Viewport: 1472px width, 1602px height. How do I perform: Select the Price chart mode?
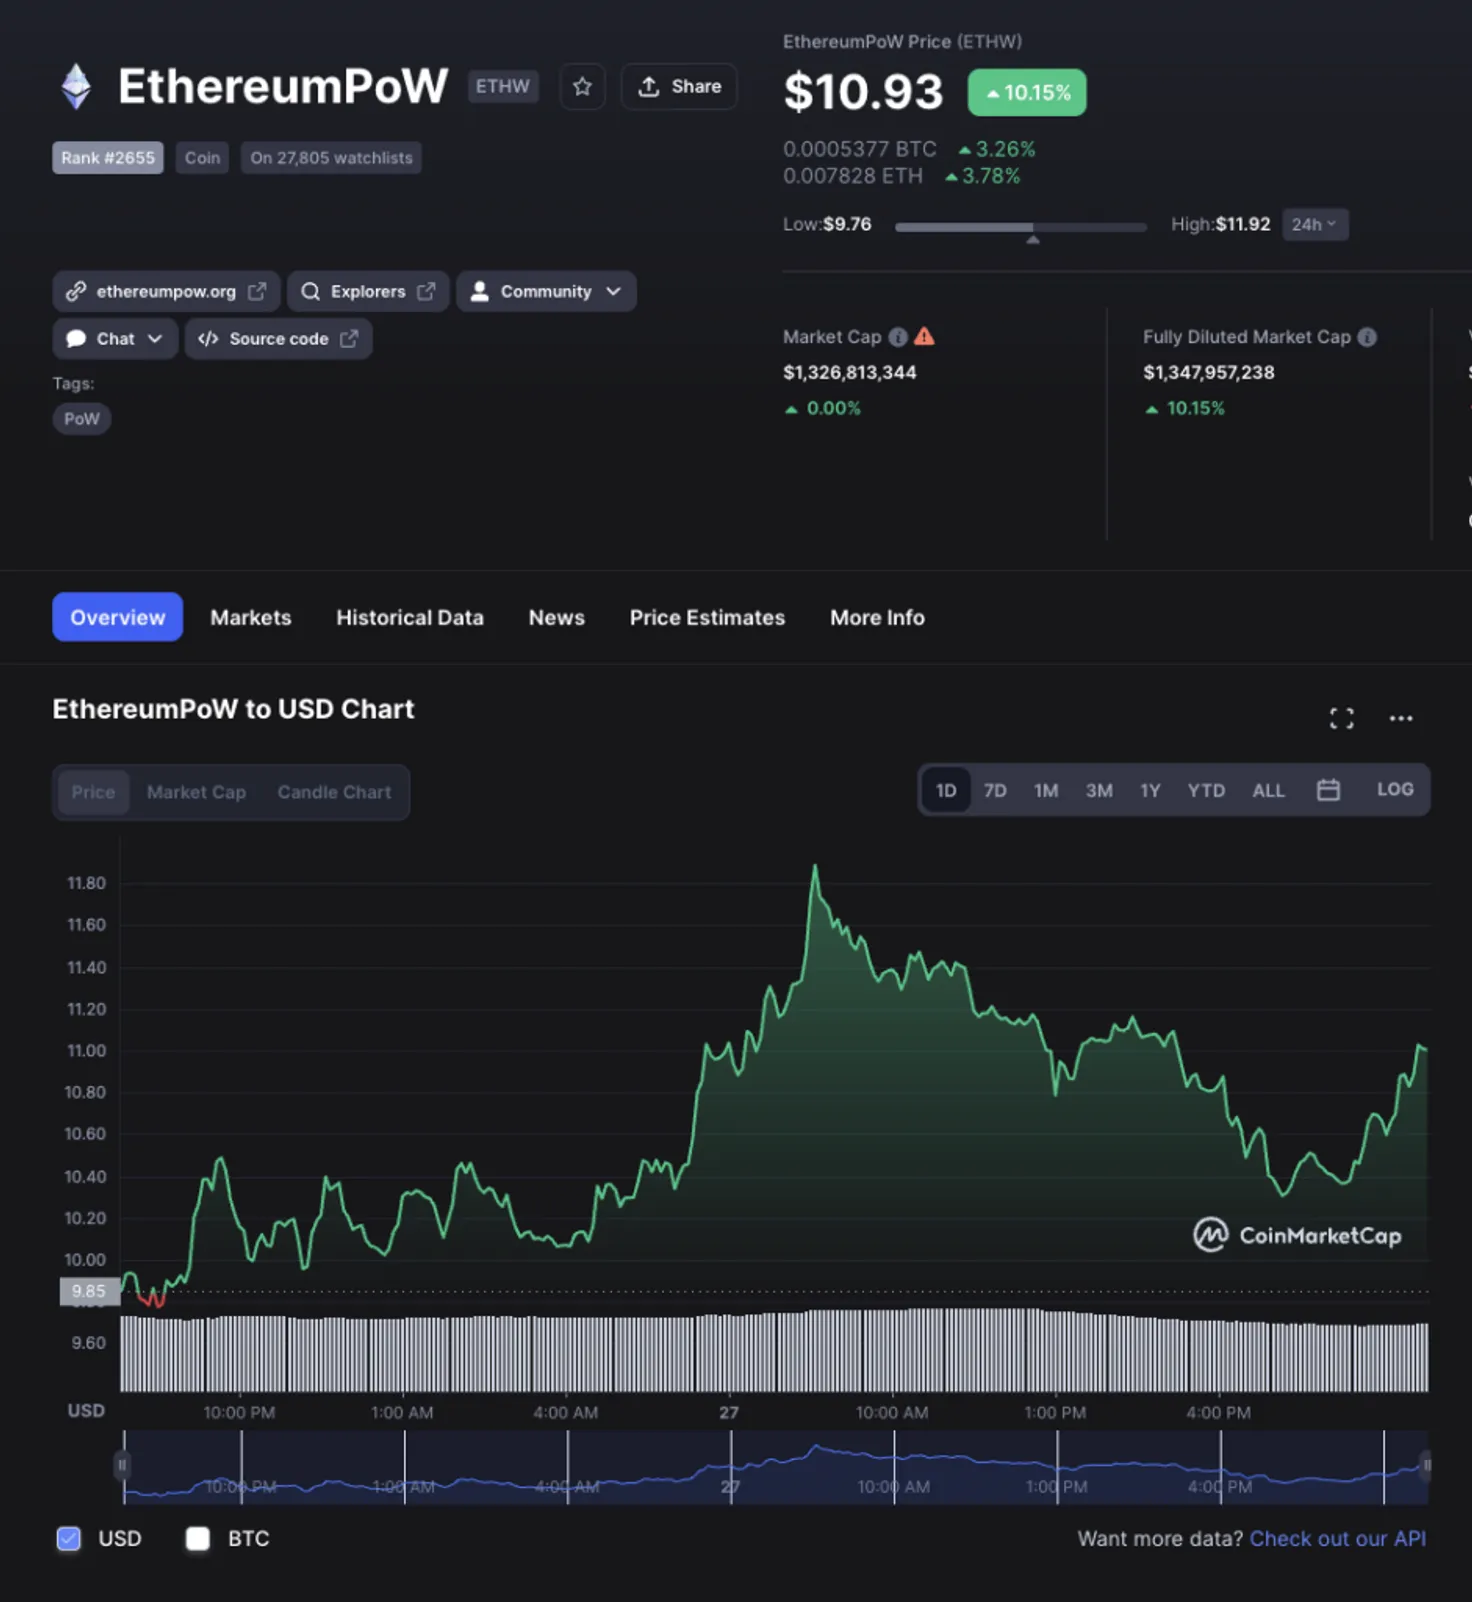(x=93, y=792)
